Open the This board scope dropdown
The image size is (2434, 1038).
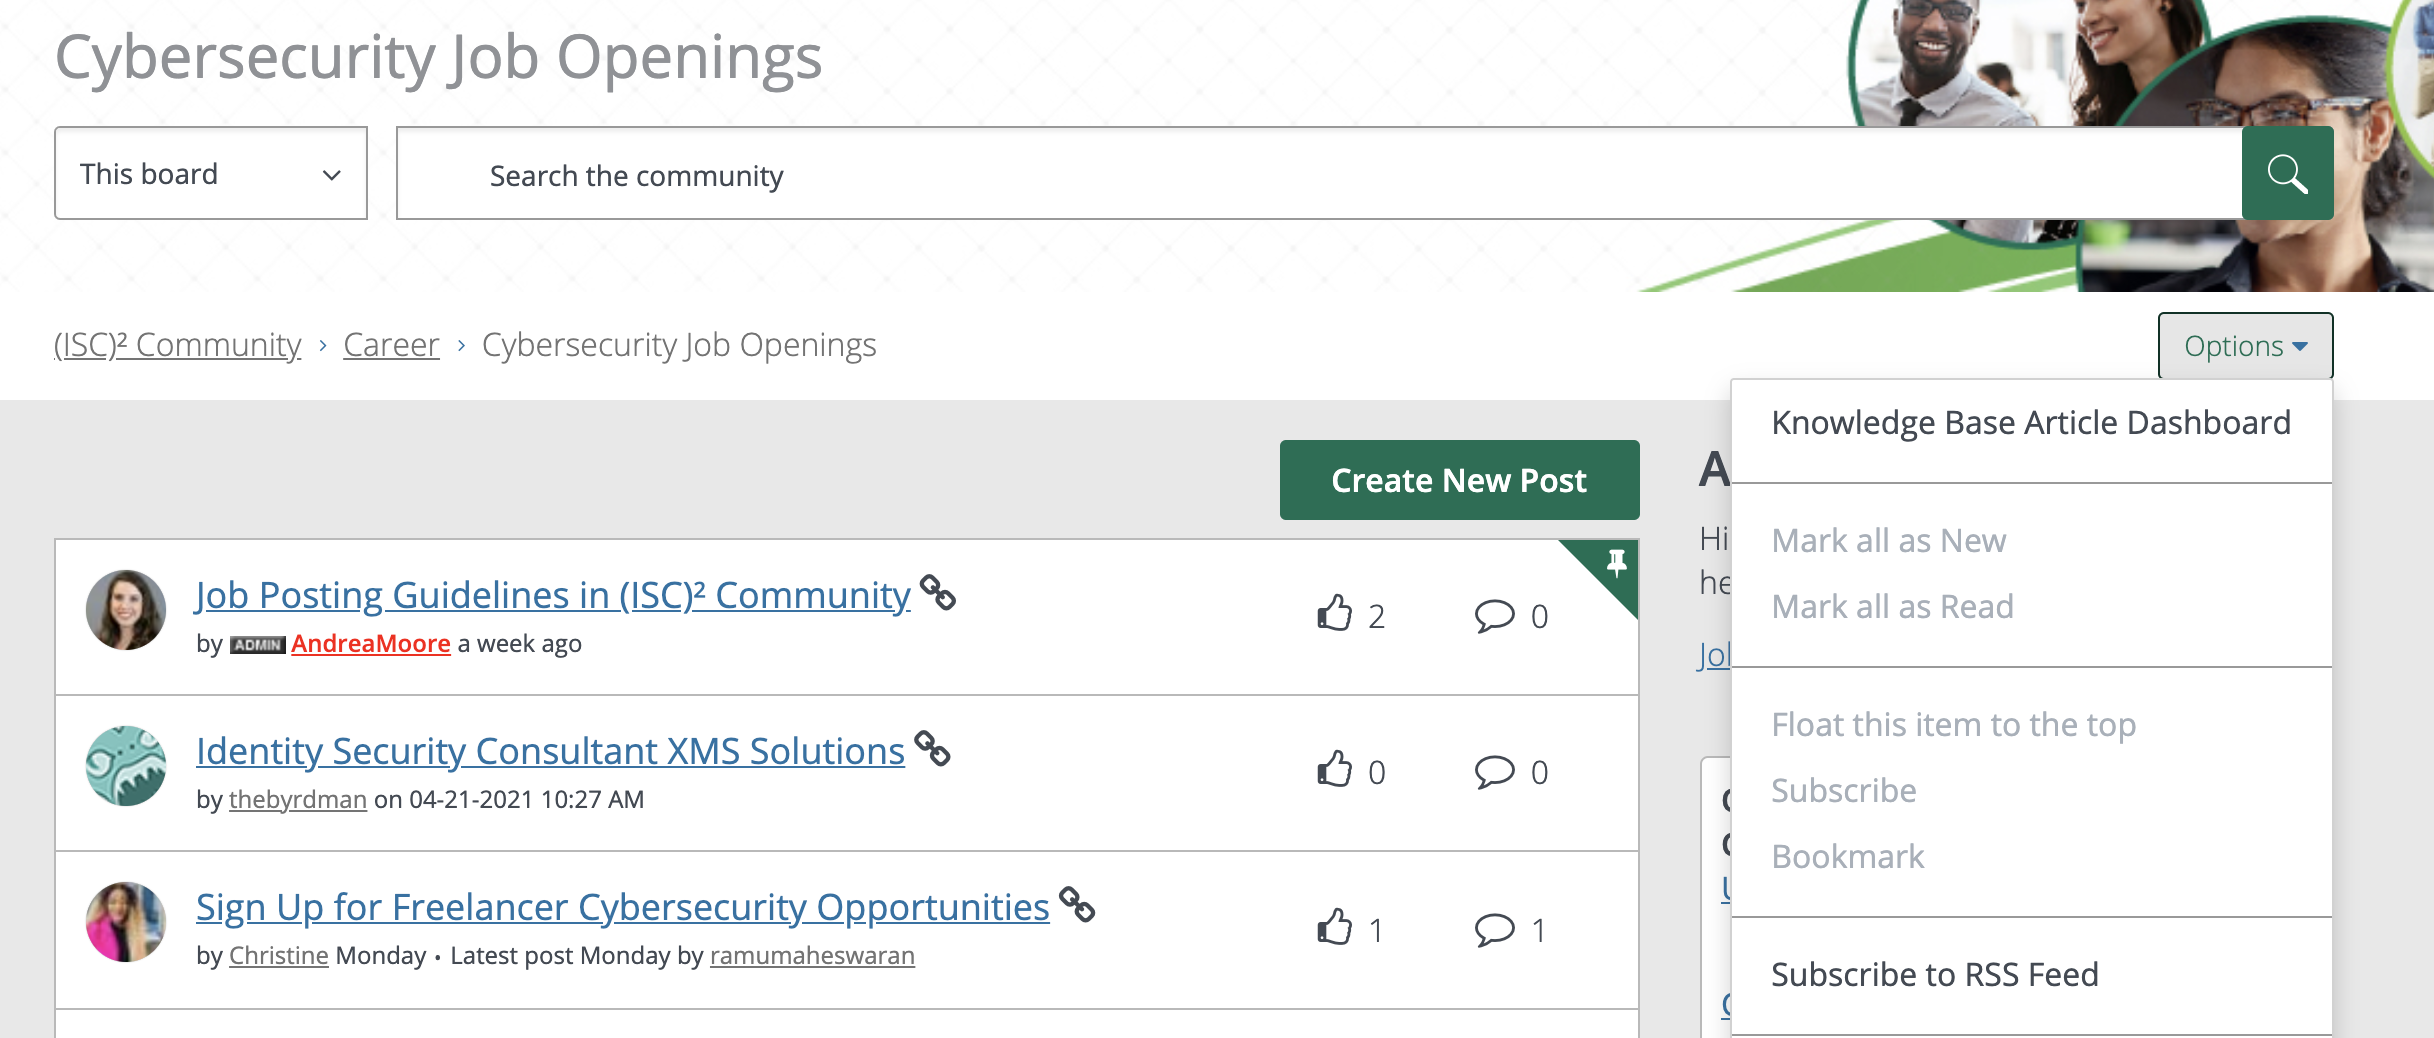(x=211, y=173)
